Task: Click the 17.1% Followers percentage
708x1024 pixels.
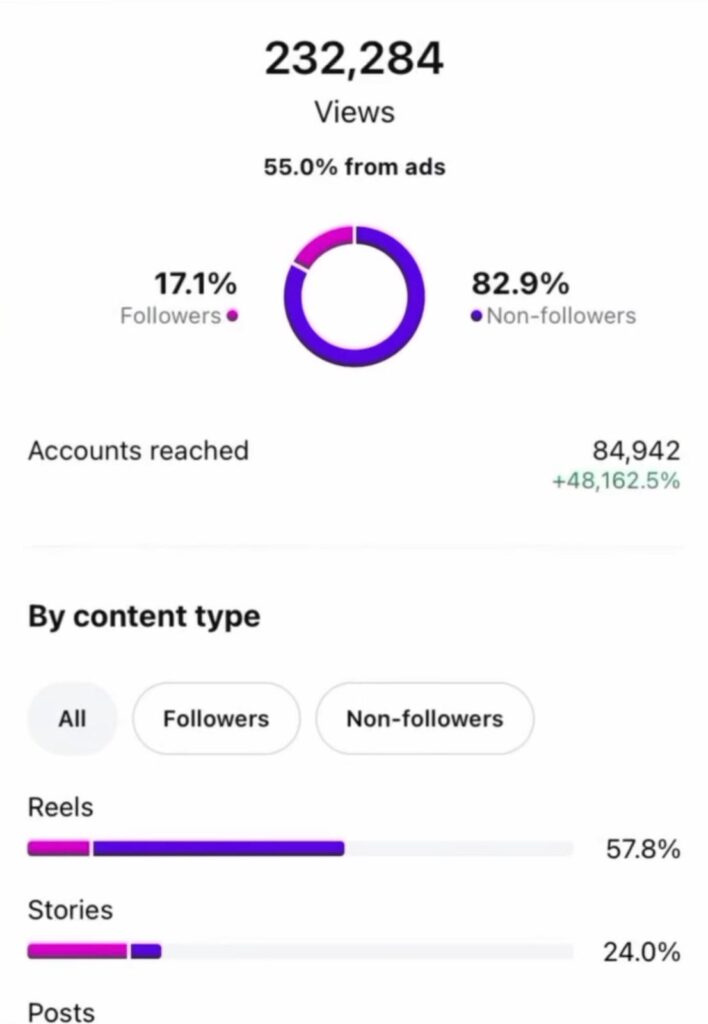Action: tap(194, 283)
